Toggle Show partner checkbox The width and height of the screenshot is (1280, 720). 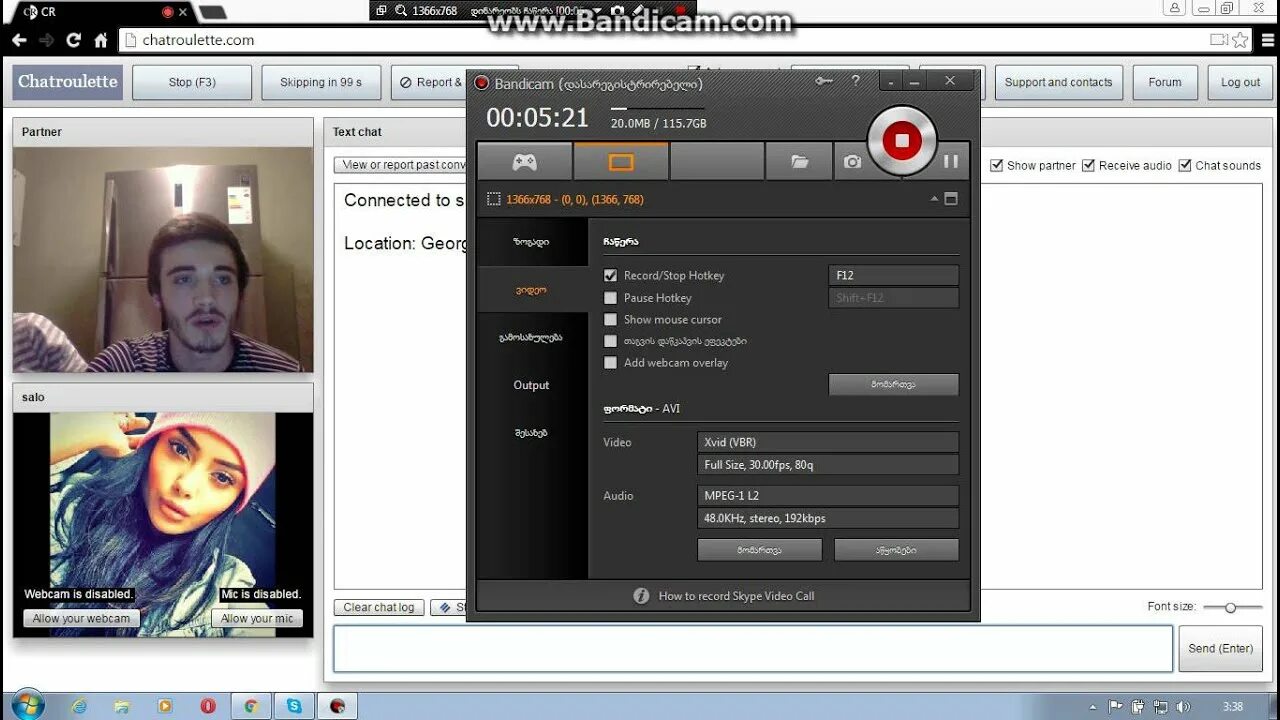pos(996,165)
